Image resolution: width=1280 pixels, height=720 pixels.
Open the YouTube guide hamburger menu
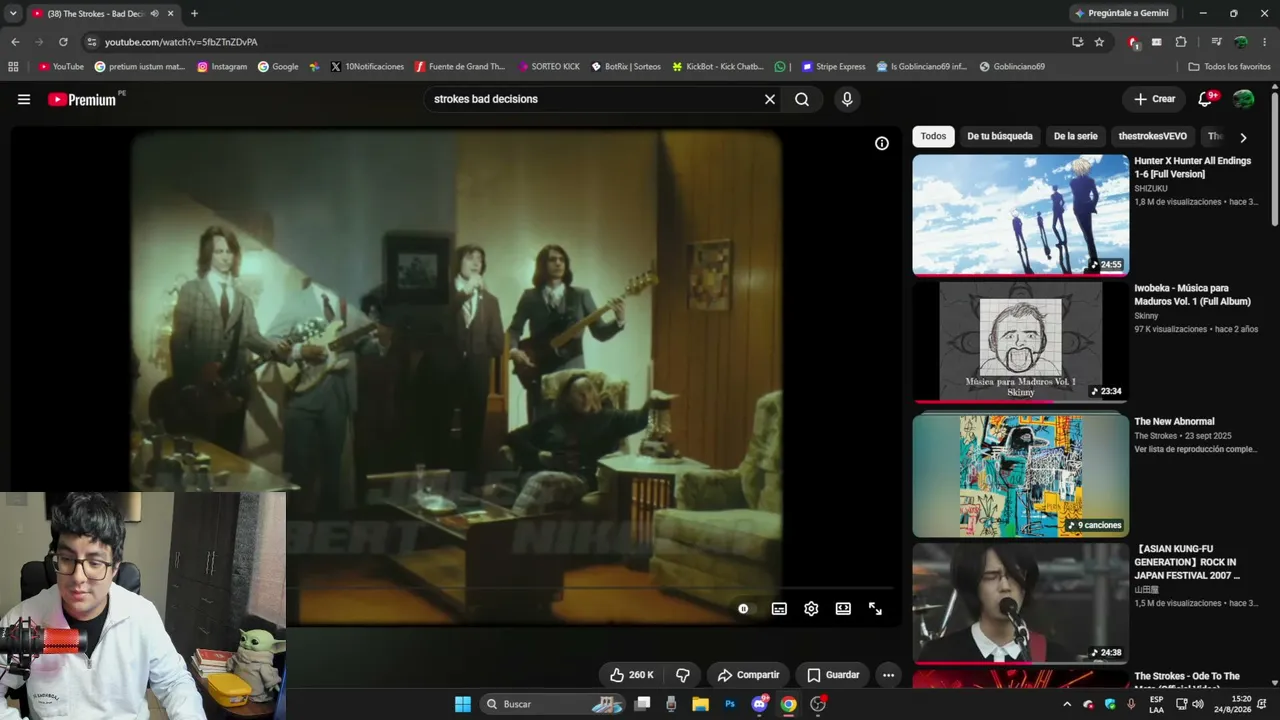24,99
